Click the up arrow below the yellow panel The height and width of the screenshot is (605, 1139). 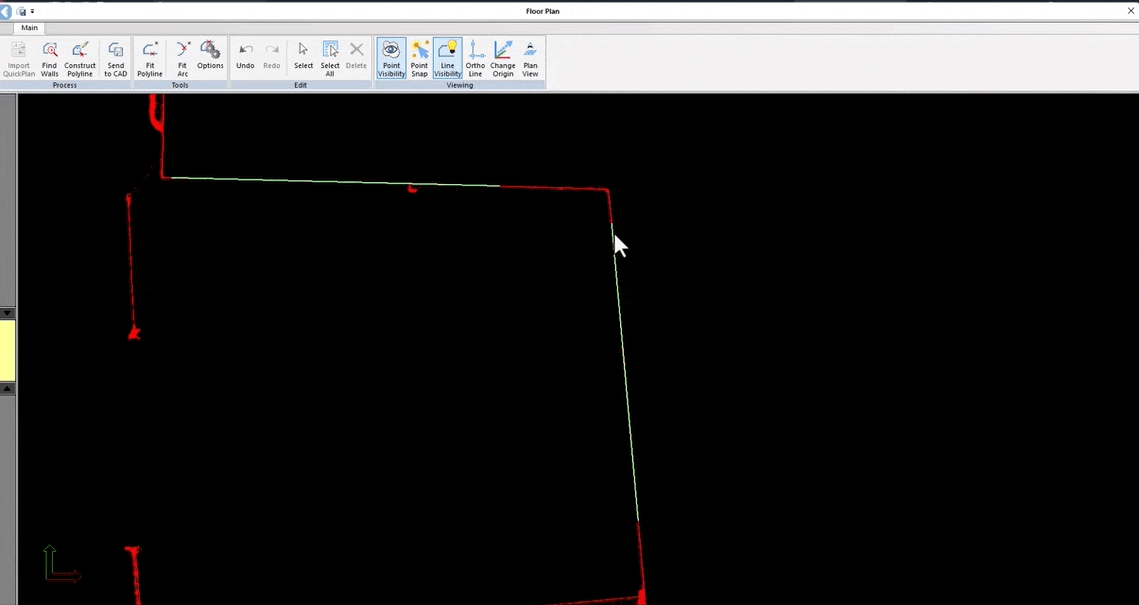[x=7, y=388]
